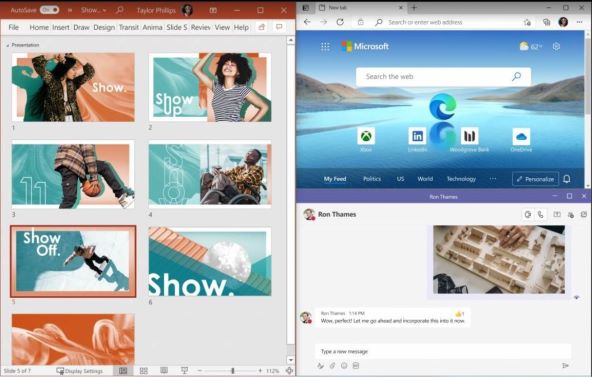
Task: Click the Type a new message box
Action: [442, 351]
